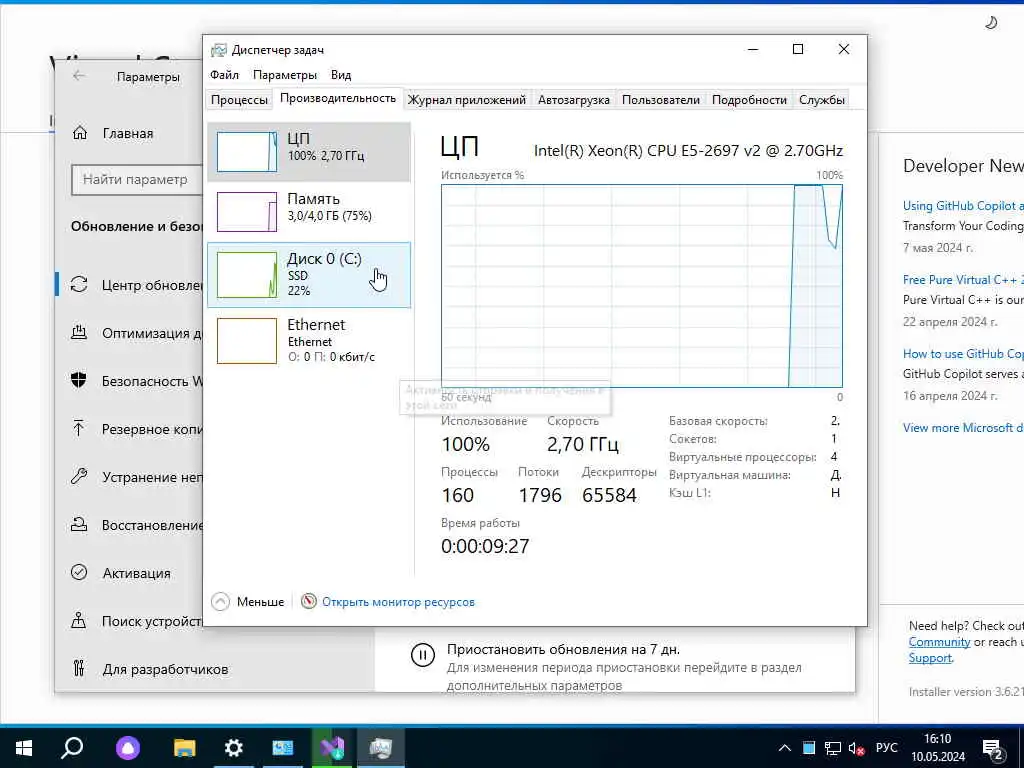
Task: Open the How to use GitHub Copilot link
Action: (x=963, y=354)
